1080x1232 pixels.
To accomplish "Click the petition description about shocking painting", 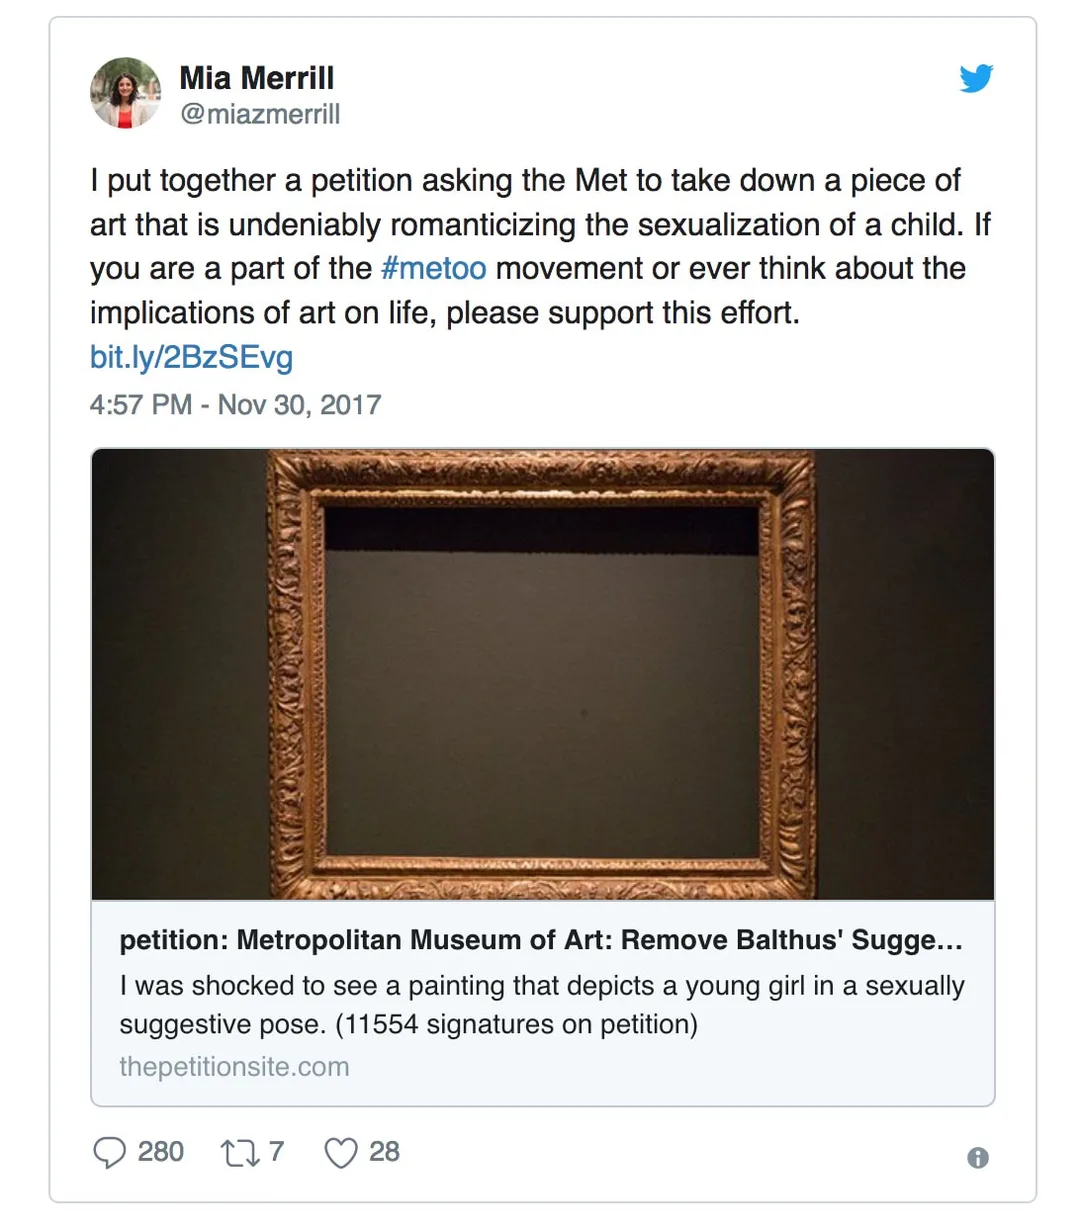I will point(542,1004).
